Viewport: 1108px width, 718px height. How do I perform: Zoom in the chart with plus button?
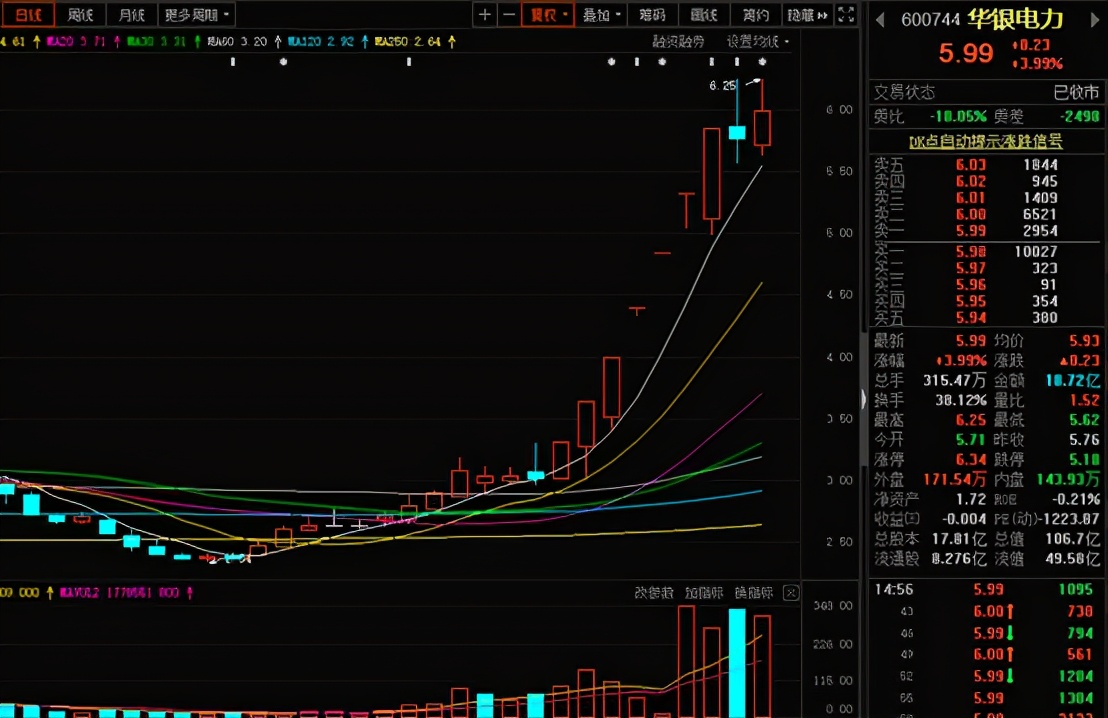pyautogui.click(x=485, y=14)
